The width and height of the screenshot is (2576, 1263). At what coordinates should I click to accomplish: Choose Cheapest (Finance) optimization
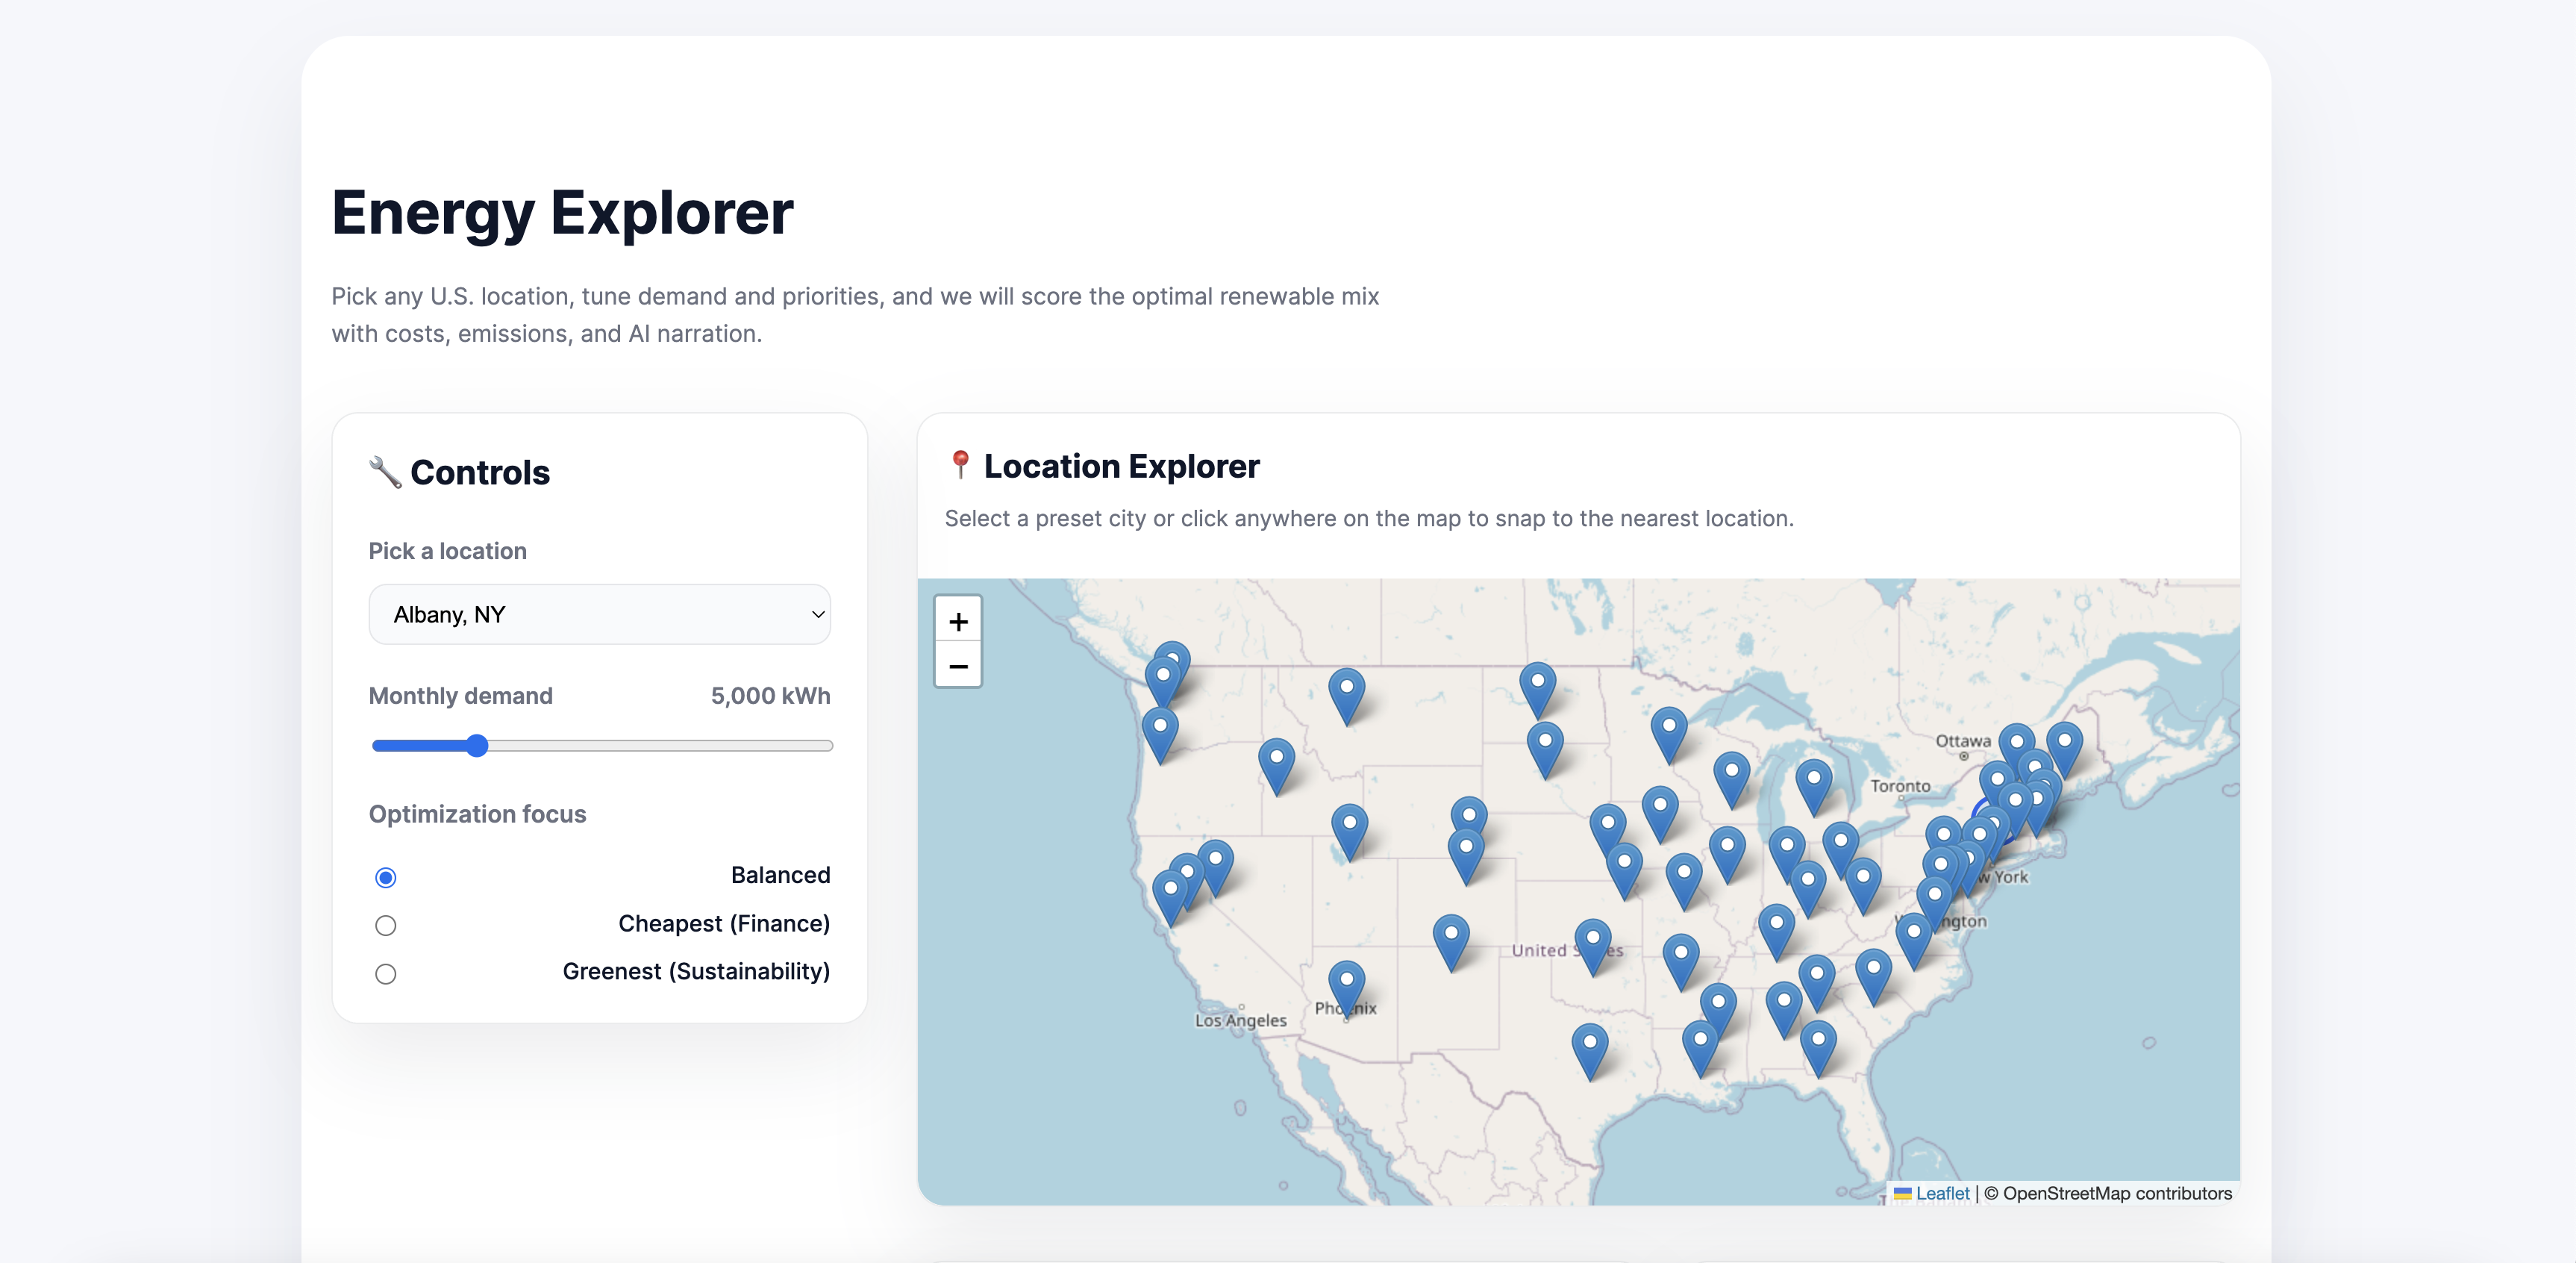[385, 925]
